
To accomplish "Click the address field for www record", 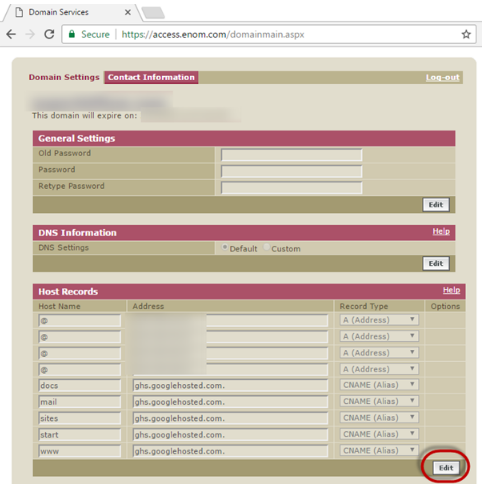I will (230, 451).
